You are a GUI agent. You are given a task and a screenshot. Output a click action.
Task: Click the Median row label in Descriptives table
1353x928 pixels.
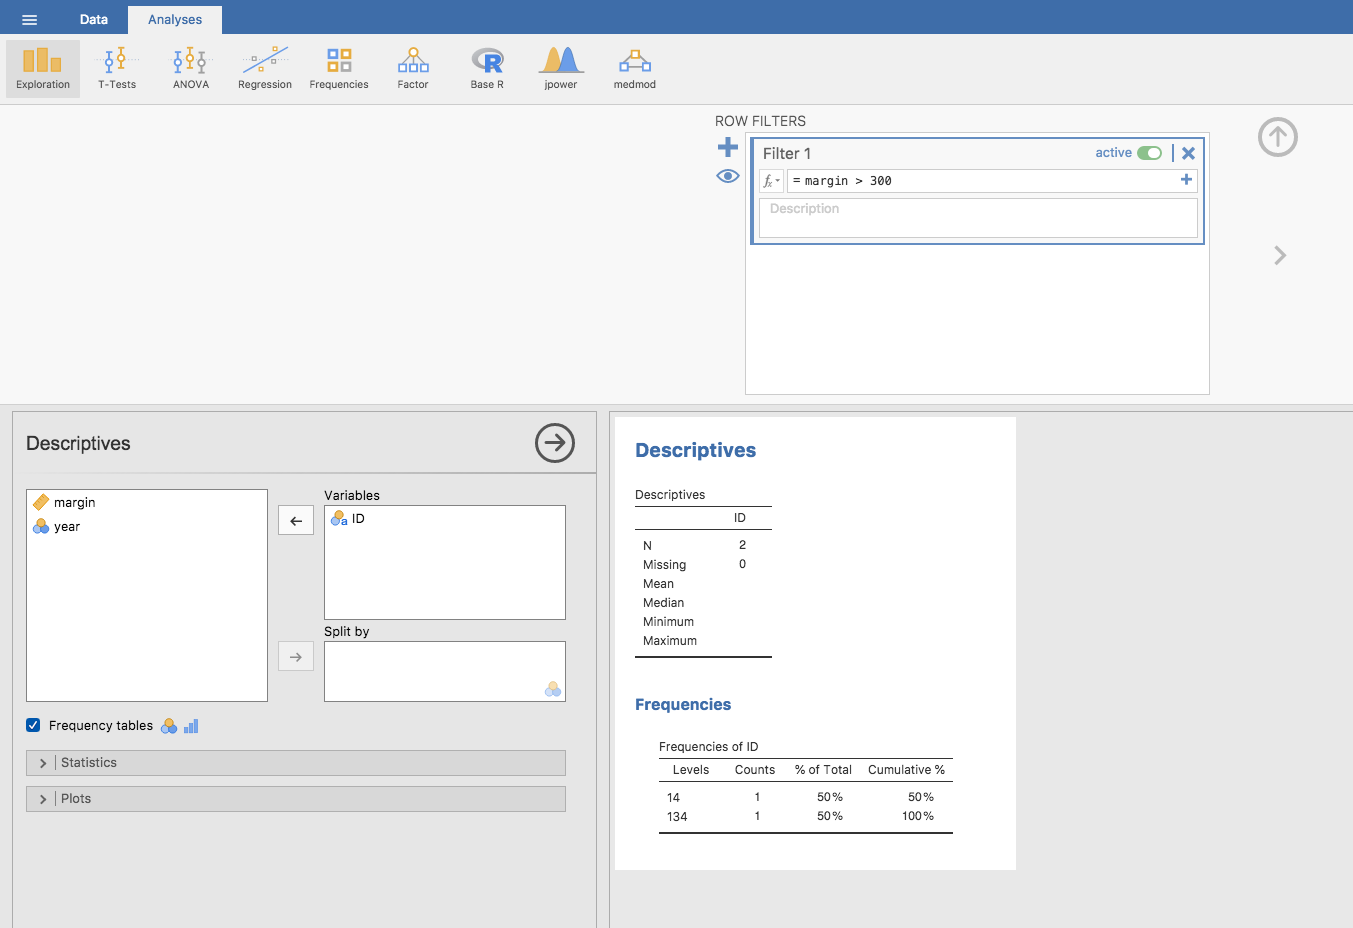click(664, 603)
